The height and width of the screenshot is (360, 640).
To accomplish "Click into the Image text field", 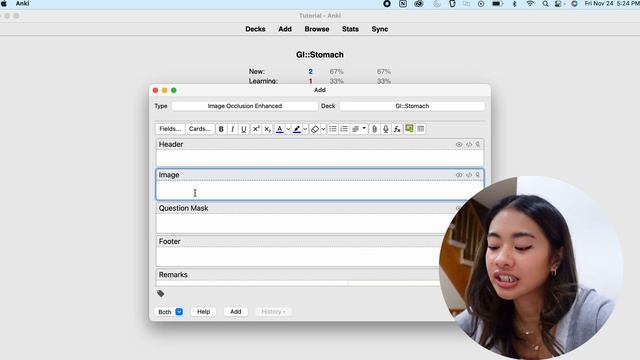I will click(x=320, y=190).
